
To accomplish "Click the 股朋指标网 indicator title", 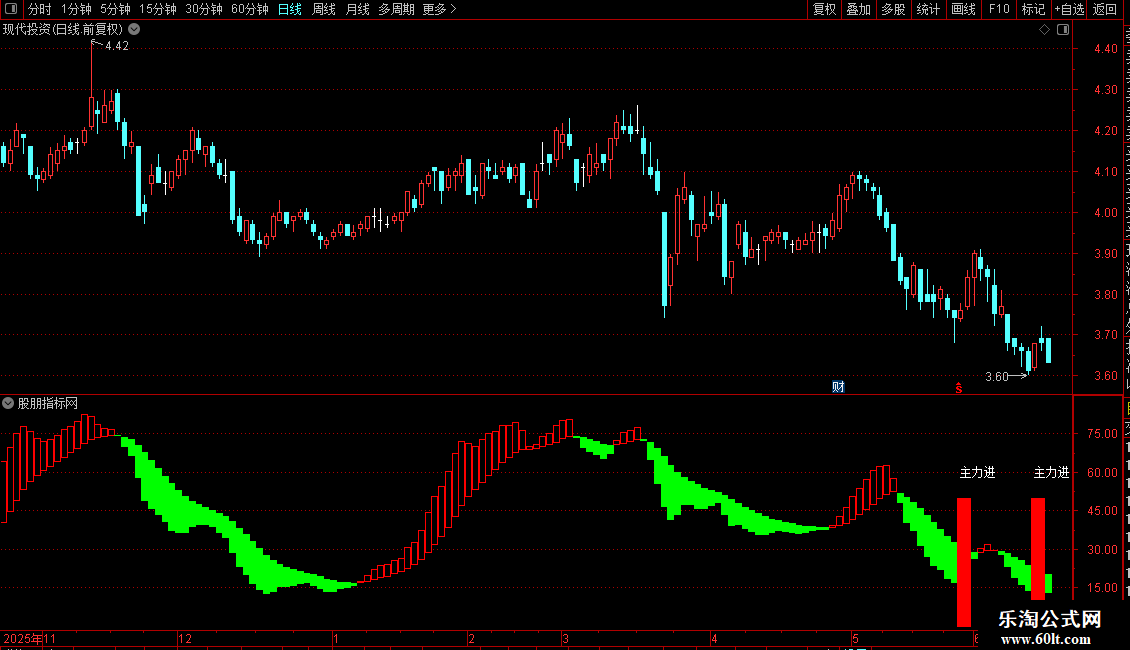I will (x=48, y=404).
